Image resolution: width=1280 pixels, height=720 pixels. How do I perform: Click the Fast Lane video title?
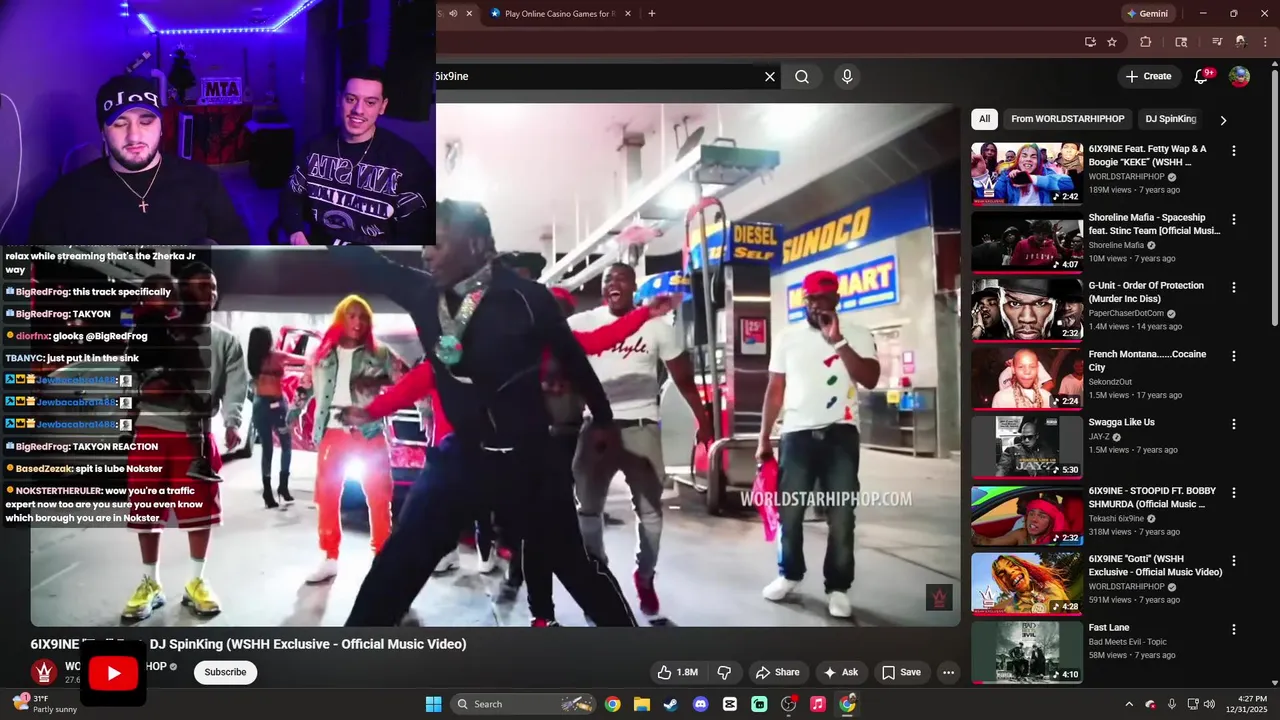[1109, 628]
